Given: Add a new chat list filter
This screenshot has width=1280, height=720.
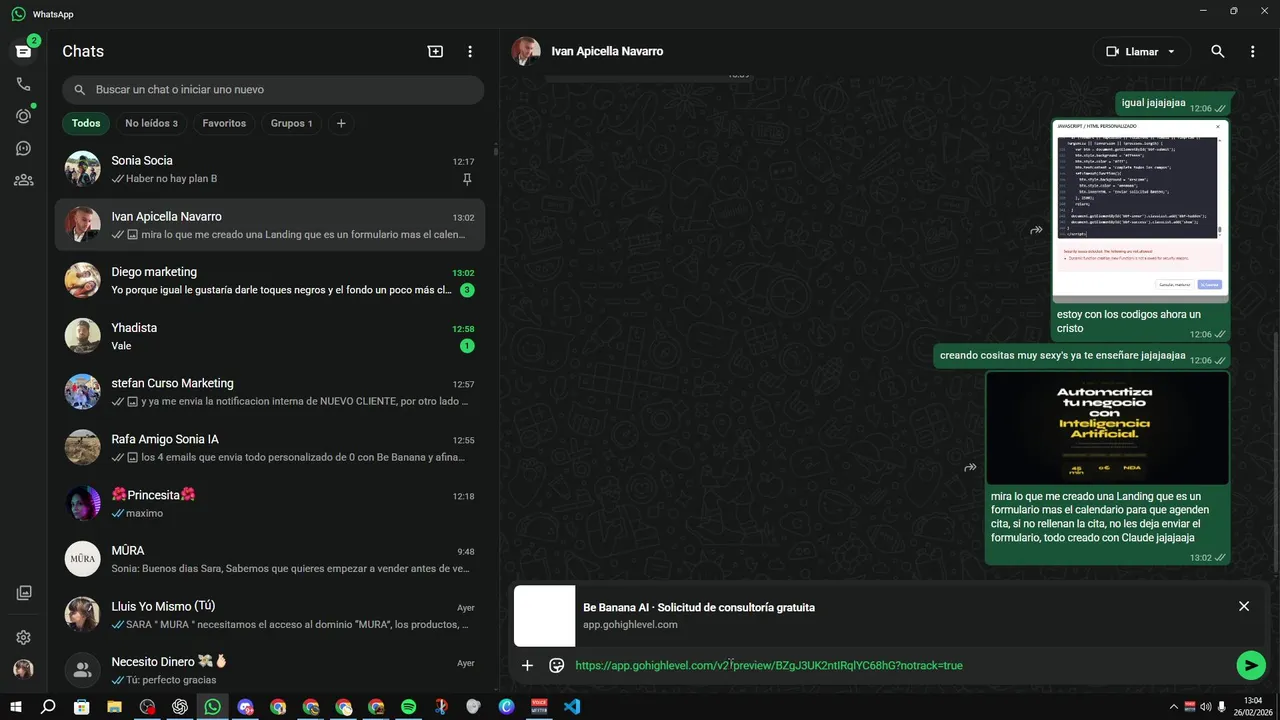Looking at the screenshot, I should pyautogui.click(x=341, y=123).
